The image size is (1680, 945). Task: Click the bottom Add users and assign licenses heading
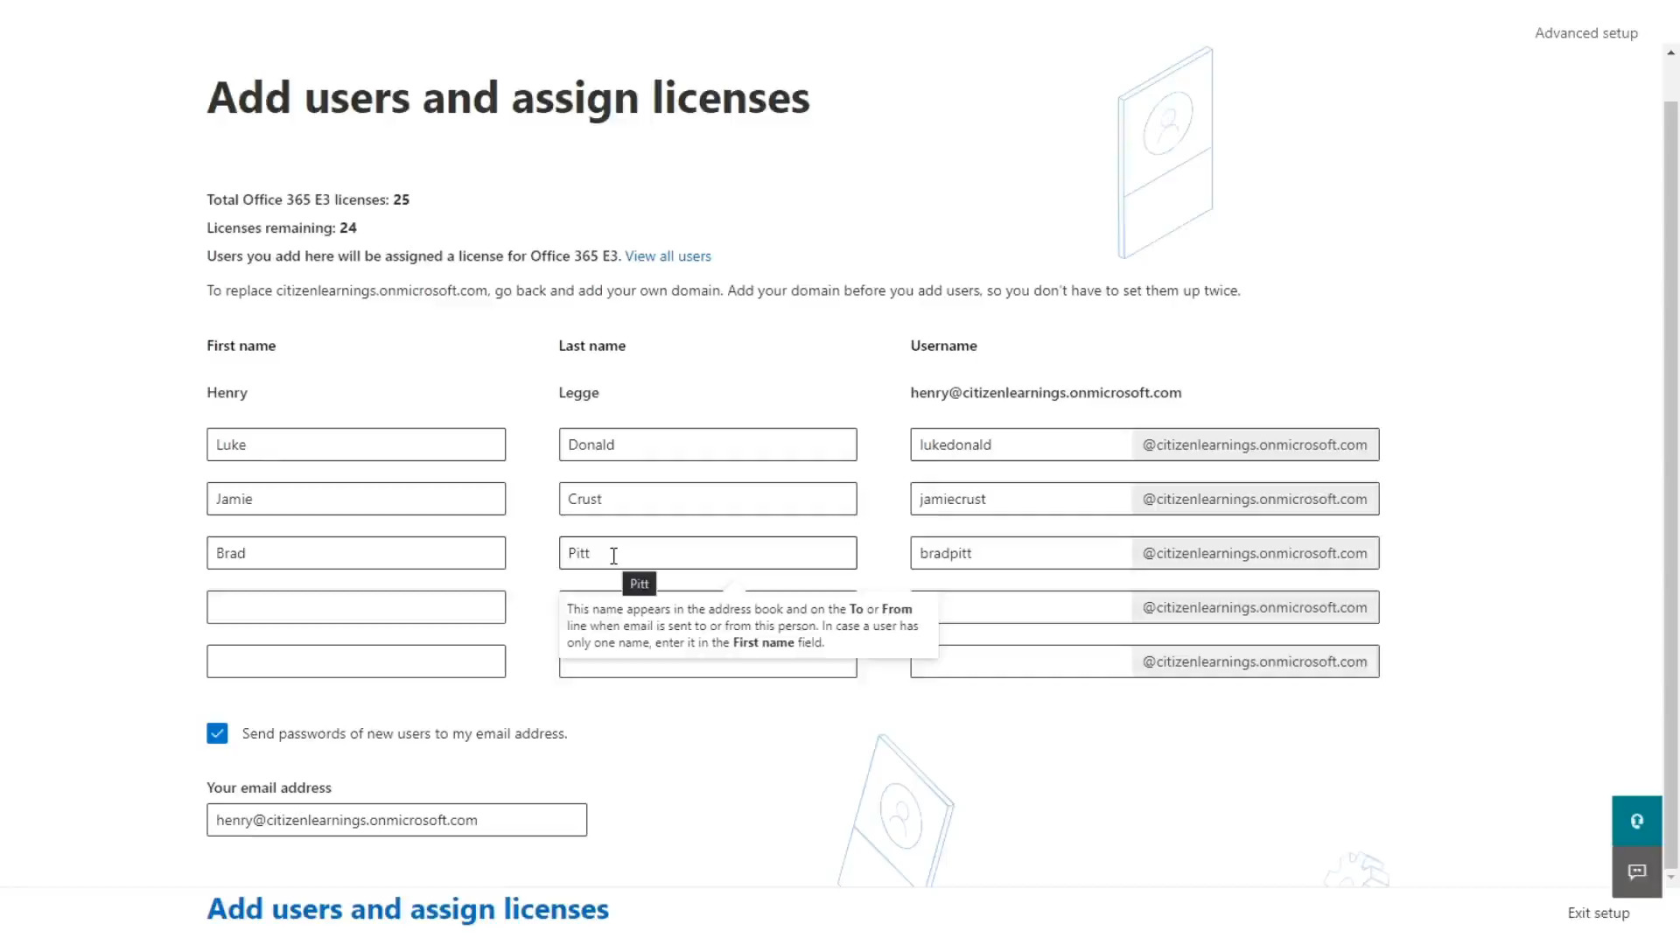pyautogui.click(x=407, y=909)
